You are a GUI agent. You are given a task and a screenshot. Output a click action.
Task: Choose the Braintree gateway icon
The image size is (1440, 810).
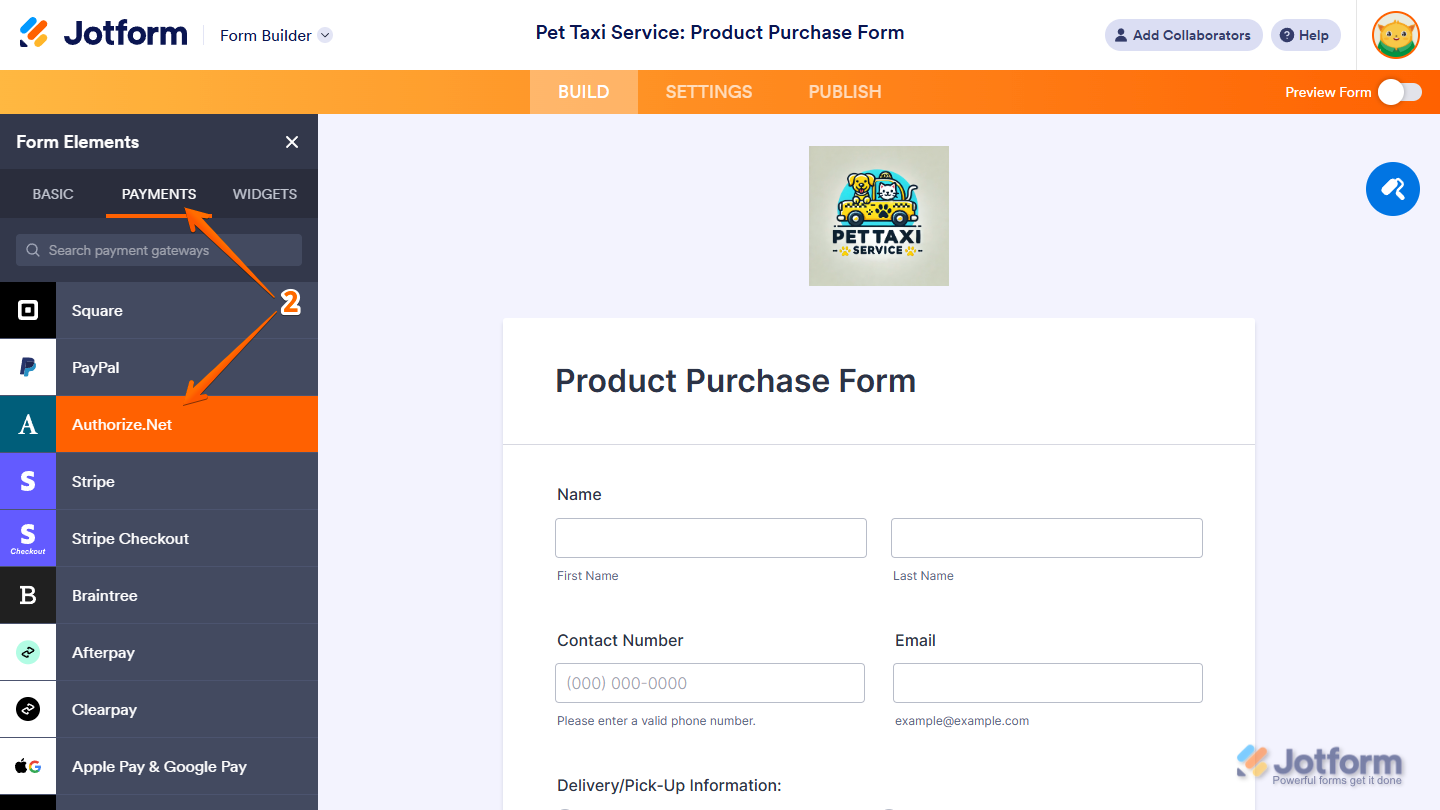[28, 595]
